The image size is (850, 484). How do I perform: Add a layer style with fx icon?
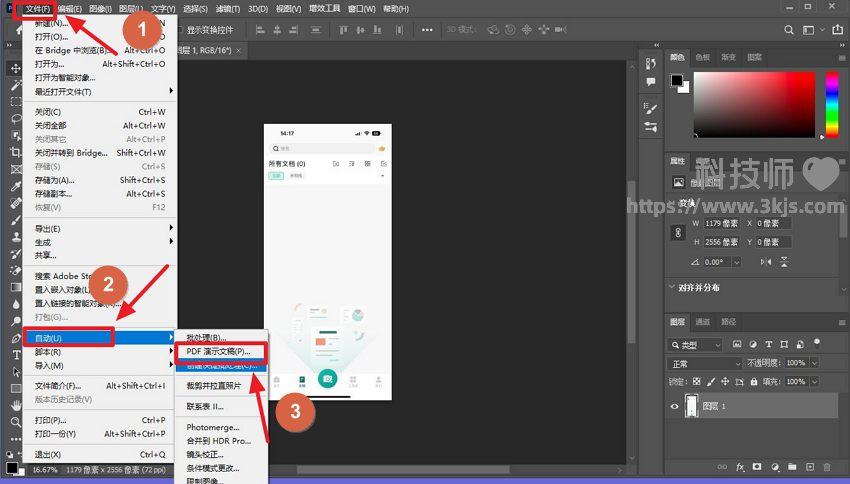(740, 467)
